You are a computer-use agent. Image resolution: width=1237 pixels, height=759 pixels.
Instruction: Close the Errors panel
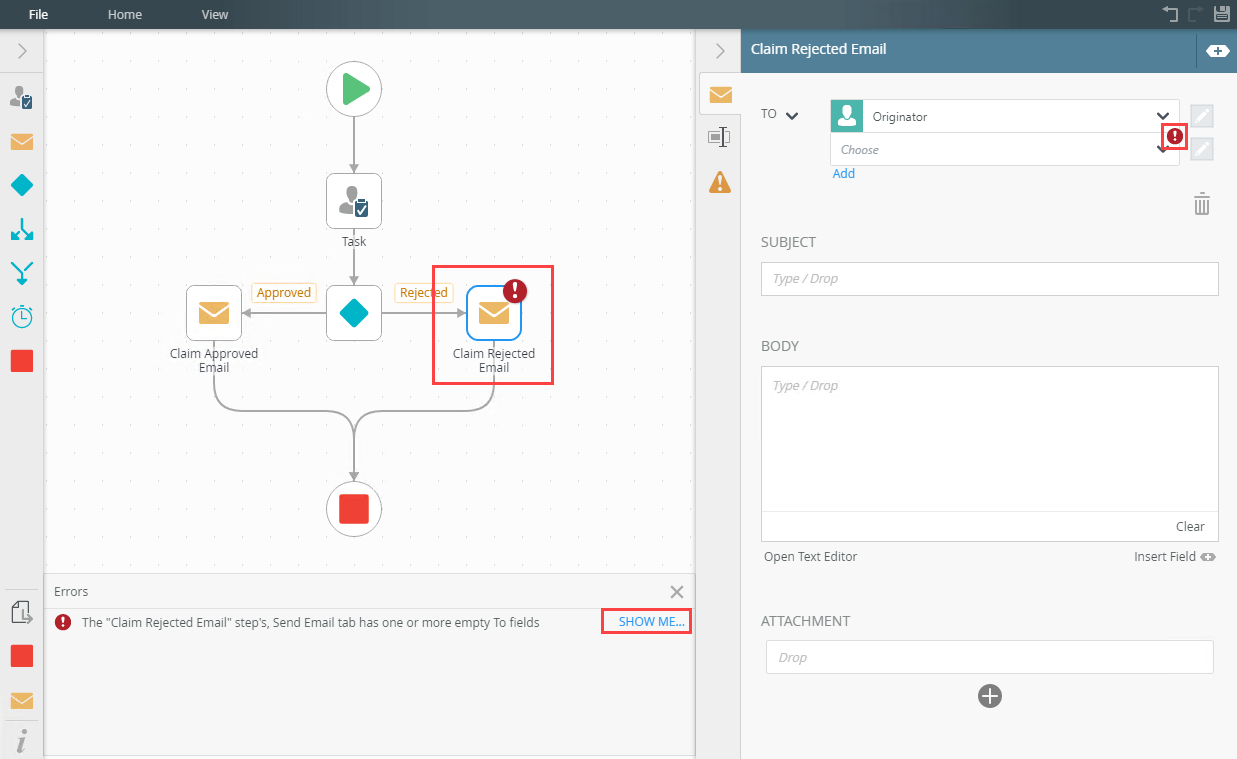677,592
